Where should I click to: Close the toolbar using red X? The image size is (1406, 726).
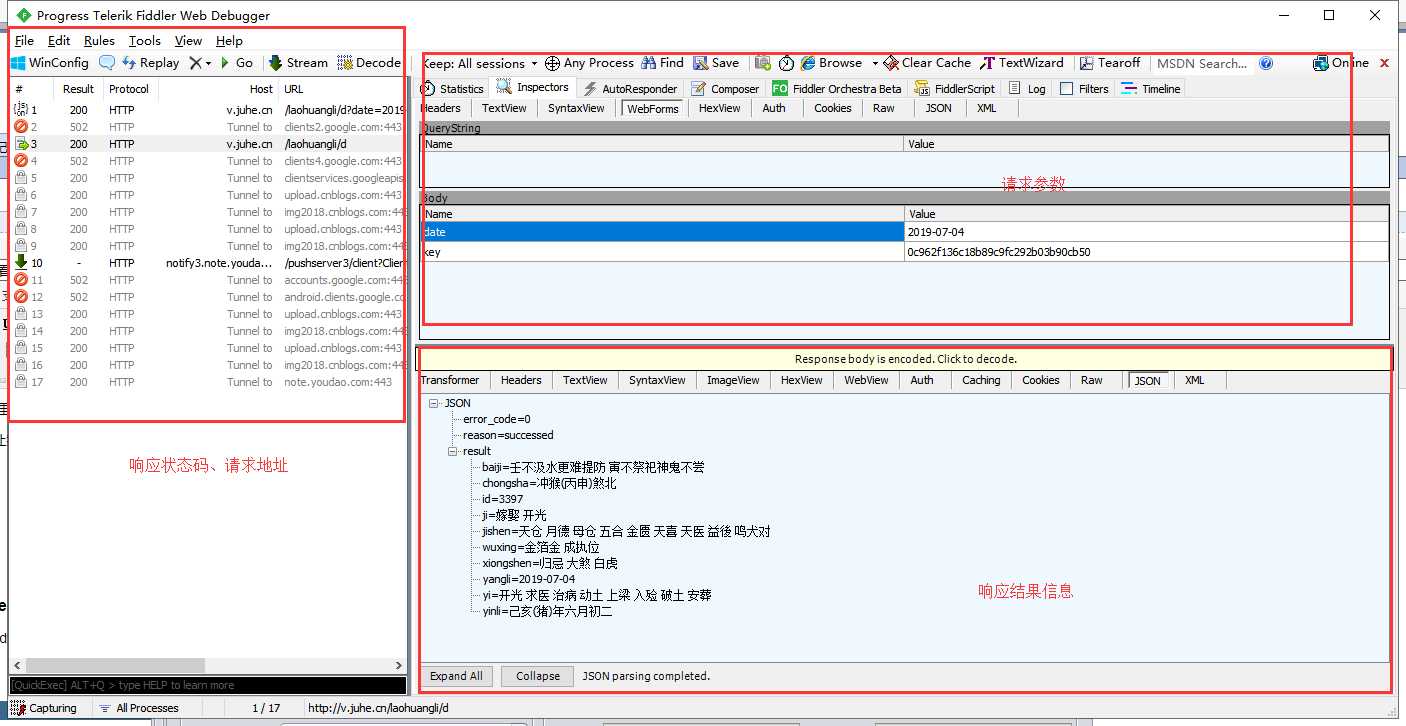coord(1384,63)
